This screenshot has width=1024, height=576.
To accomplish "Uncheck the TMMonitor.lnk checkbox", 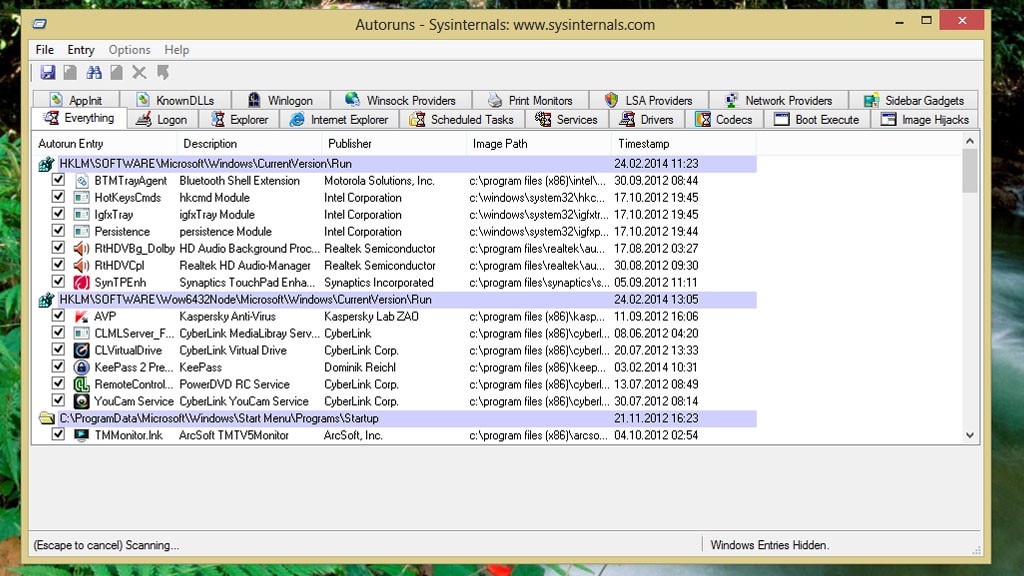I will click(58, 434).
